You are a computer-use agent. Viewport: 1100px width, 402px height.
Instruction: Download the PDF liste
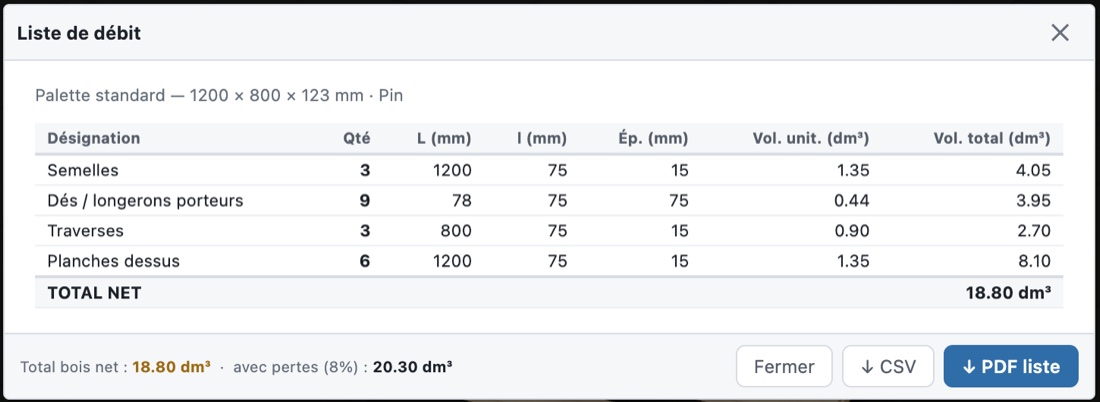pyautogui.click(x=1010, y=366)
